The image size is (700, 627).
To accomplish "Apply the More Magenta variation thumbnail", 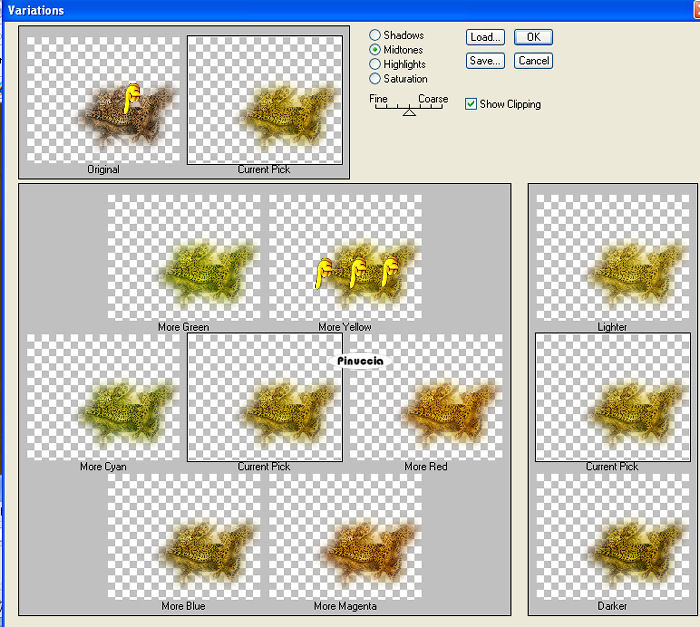I will coord(345,536).
